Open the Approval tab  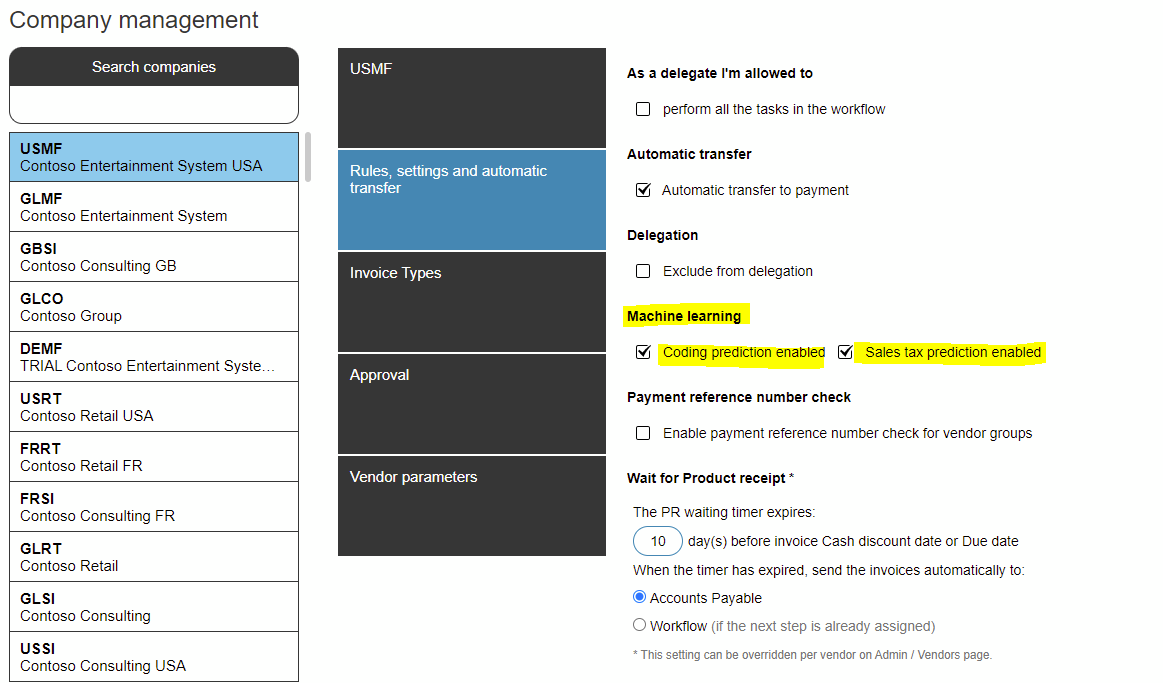point(472,404)
